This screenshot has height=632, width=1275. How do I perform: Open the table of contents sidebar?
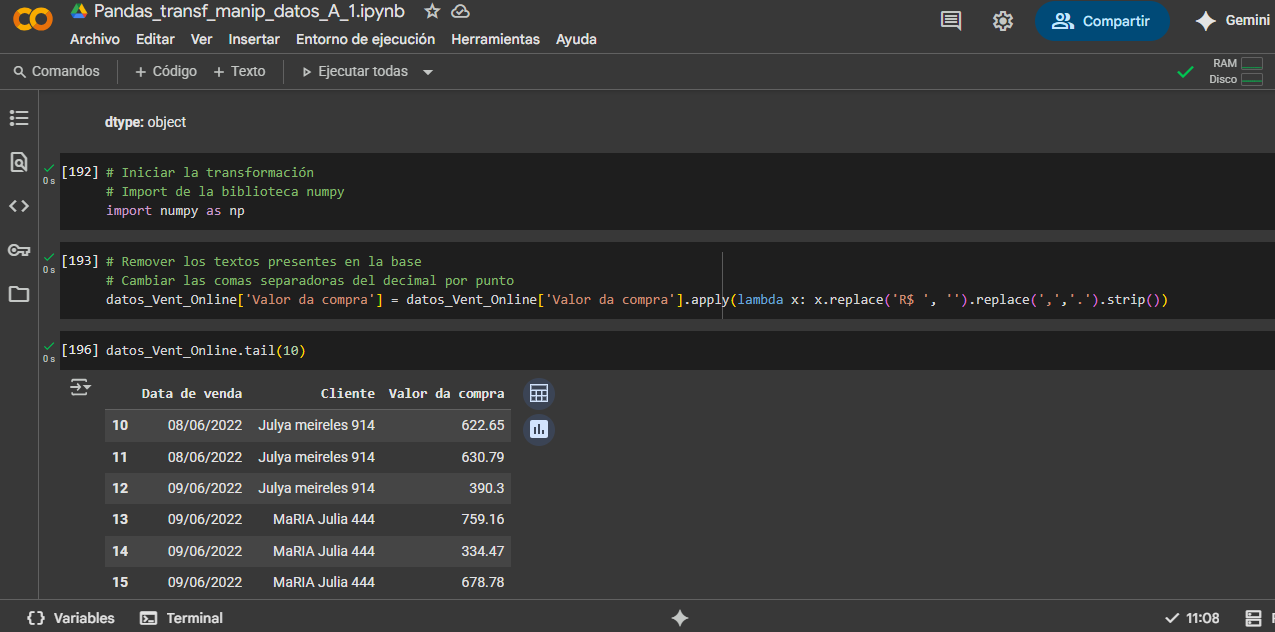click(19, 118)
